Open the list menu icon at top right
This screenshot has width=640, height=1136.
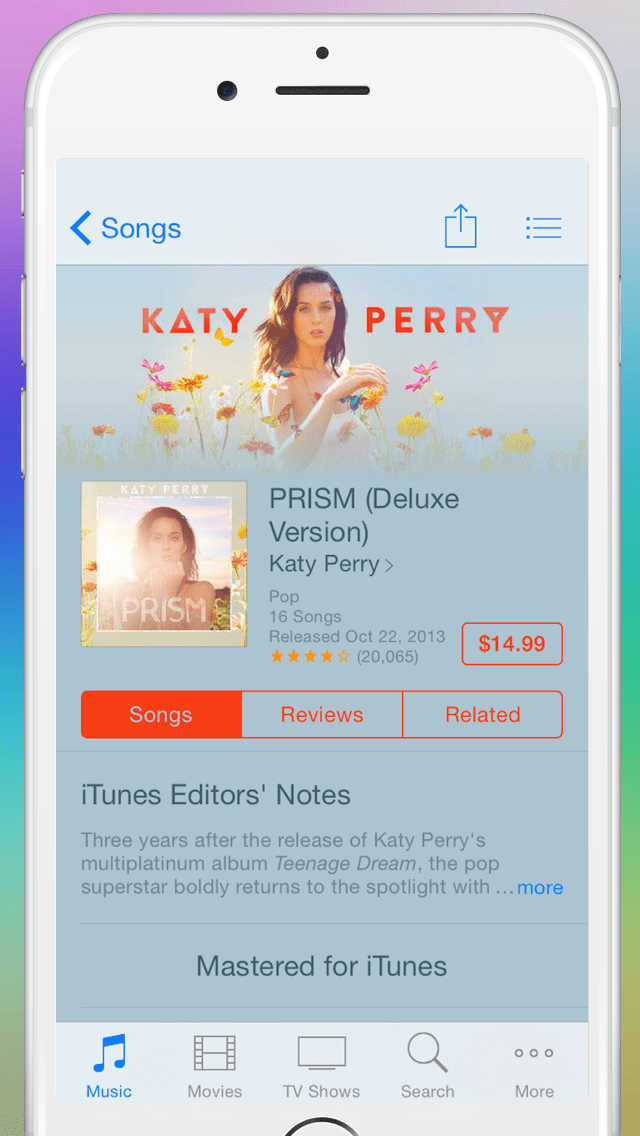point(544,227)
